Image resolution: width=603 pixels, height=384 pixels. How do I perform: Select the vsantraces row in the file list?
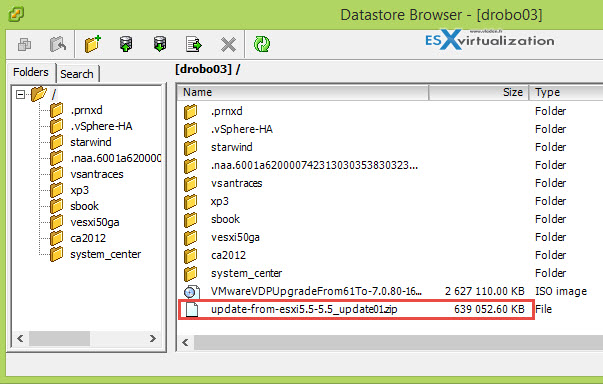pyautogui.click(x=390, y=183)
